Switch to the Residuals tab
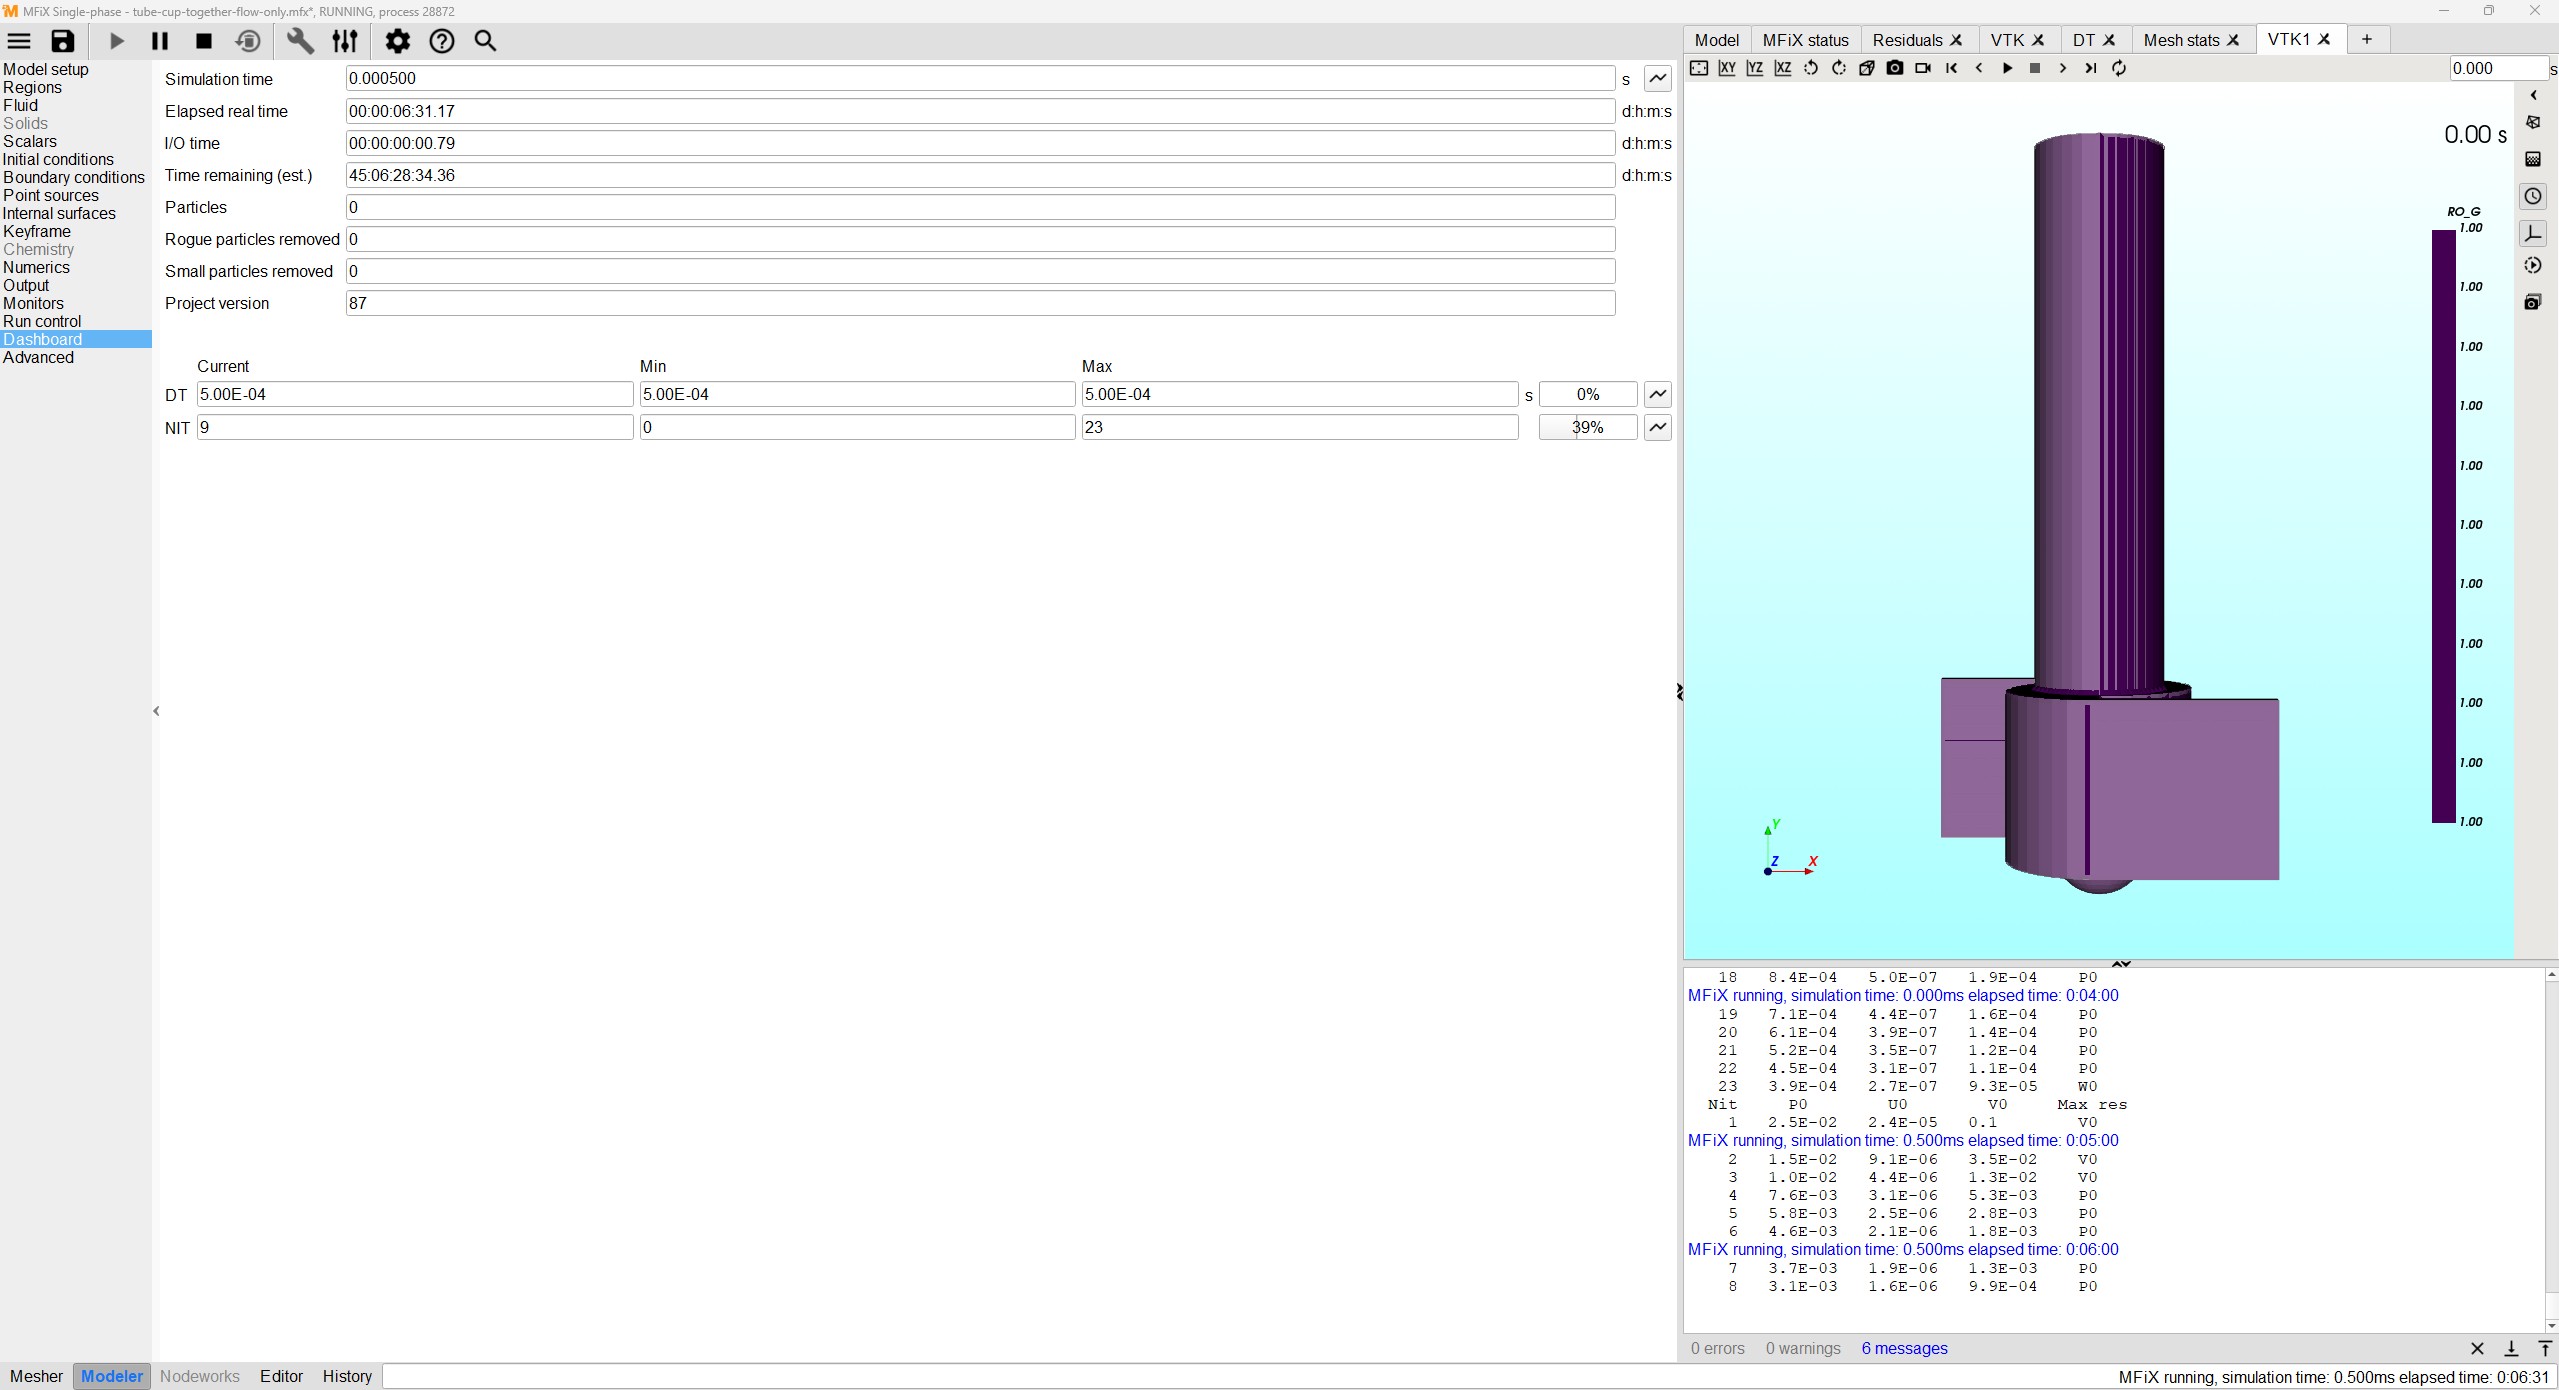 (x=1907, y=40)
